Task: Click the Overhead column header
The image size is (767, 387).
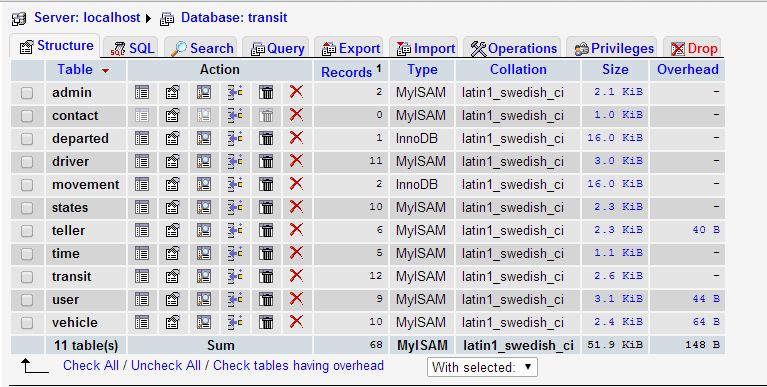Action: (687, 70)
